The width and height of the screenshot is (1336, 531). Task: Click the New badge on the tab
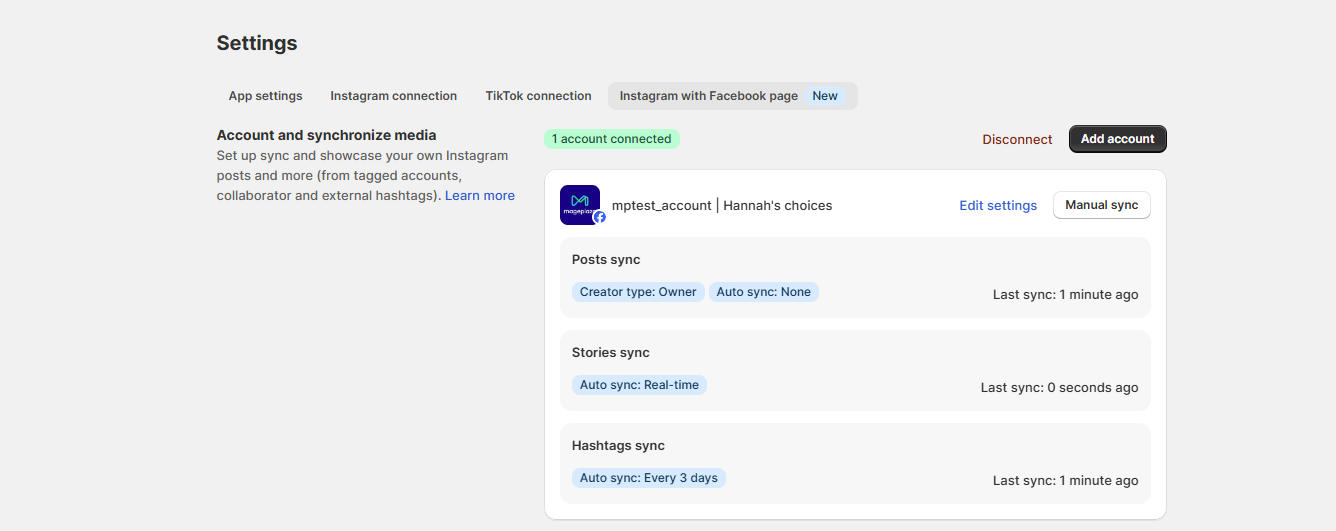pyautogui.click(x=825, y=96)
